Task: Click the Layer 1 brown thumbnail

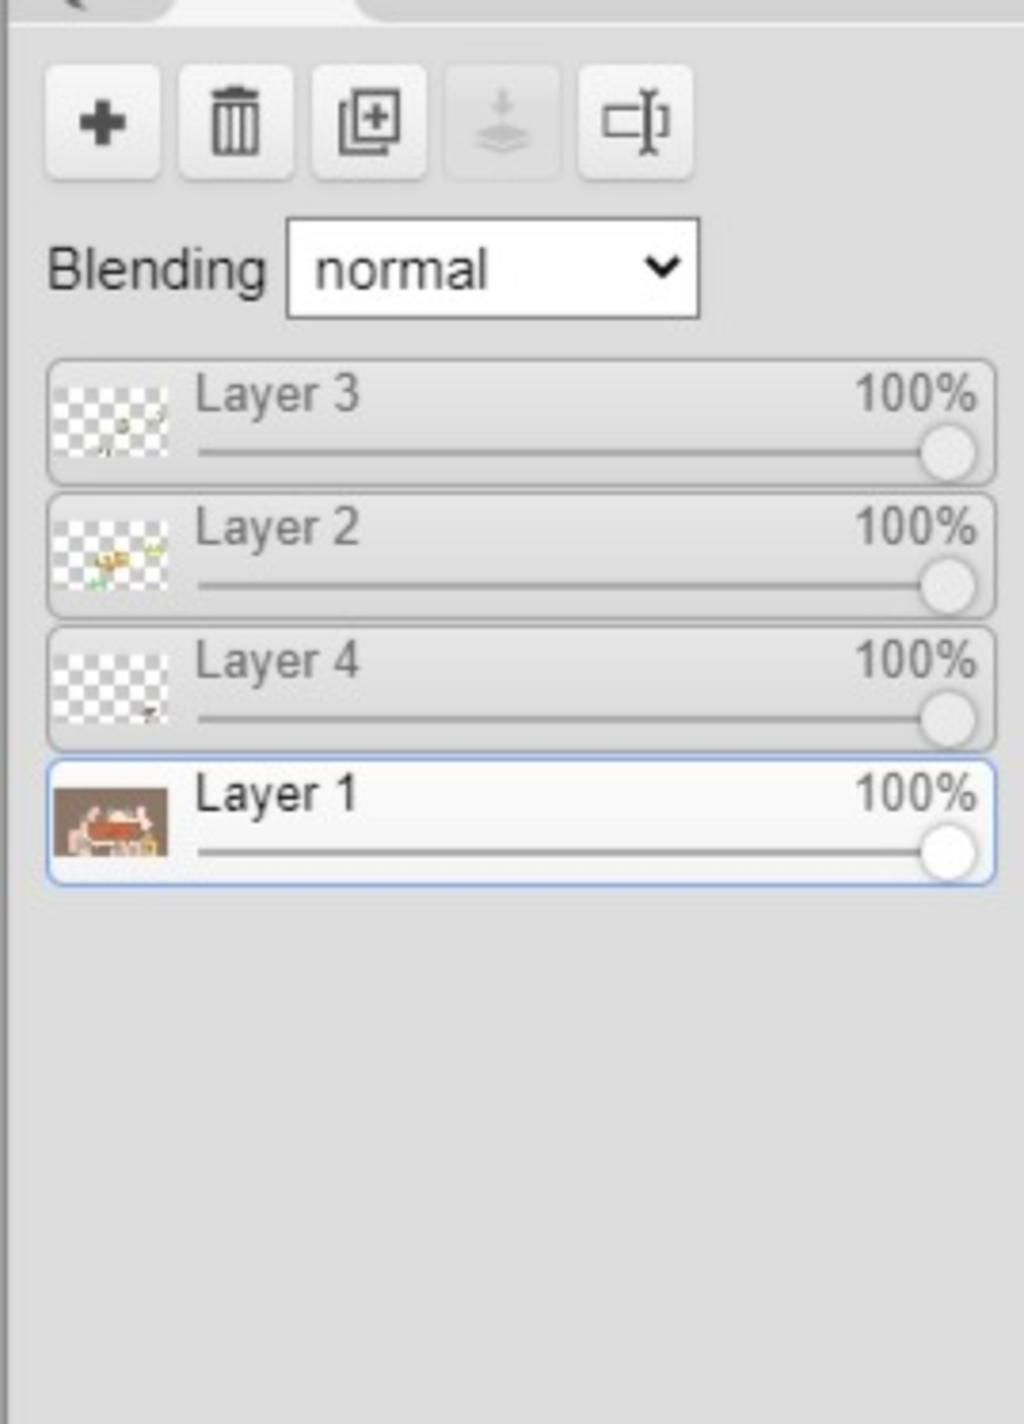Action: coord(110,822)
